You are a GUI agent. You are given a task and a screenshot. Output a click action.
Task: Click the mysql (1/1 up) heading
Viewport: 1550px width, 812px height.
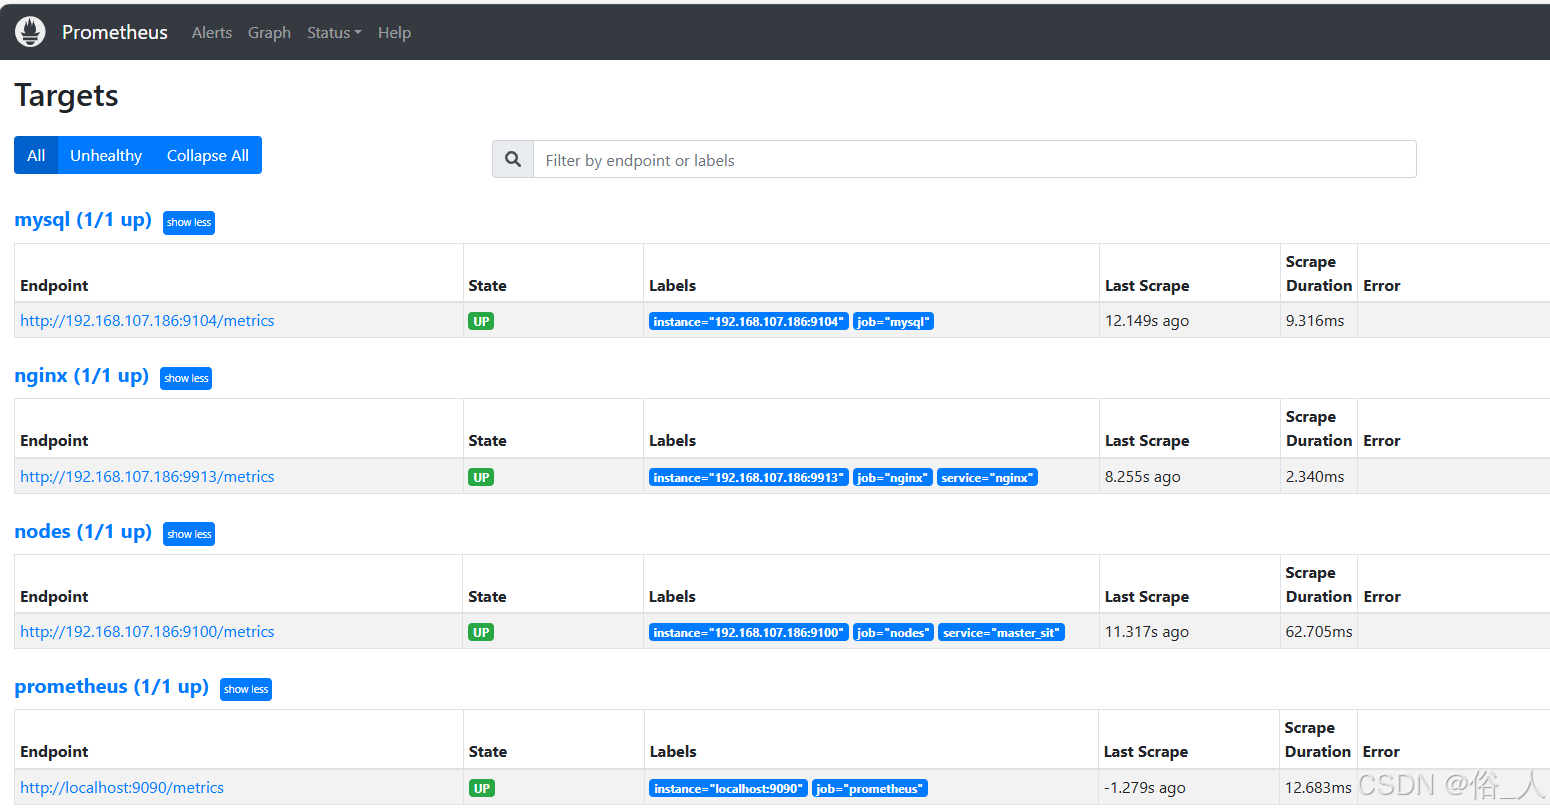click(x=83, y=220)
